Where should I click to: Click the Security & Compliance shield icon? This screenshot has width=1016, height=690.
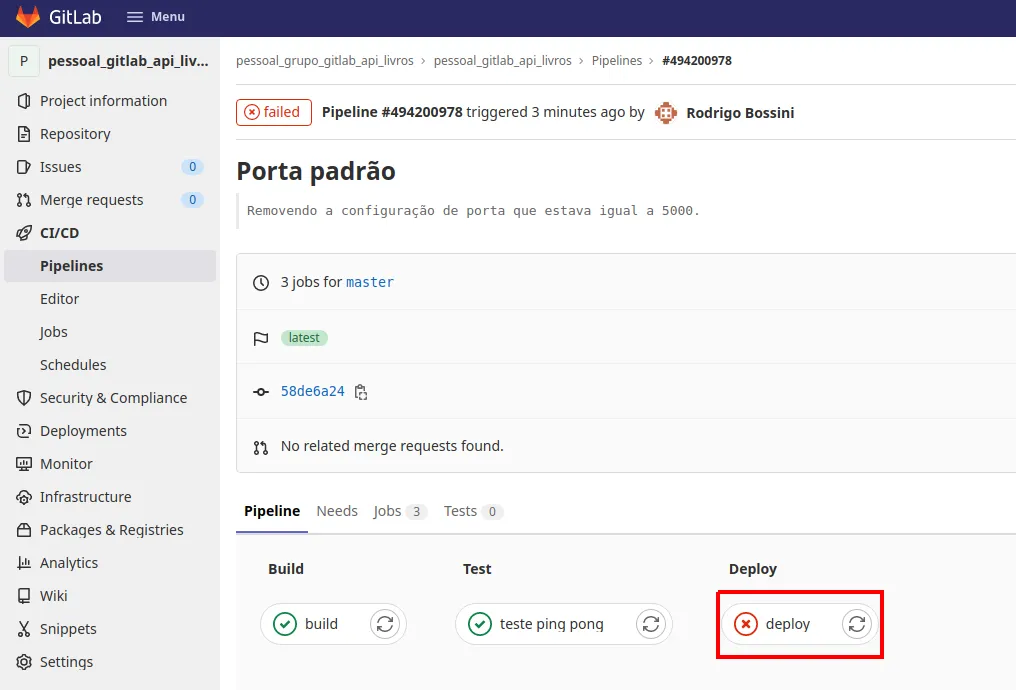point(24,398)
